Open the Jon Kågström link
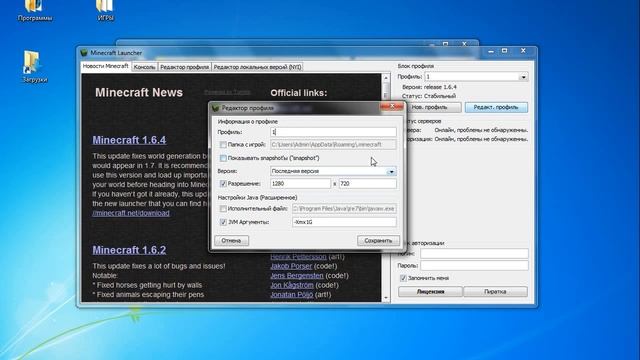The image size is (640, 360). [x=292, y=285]
